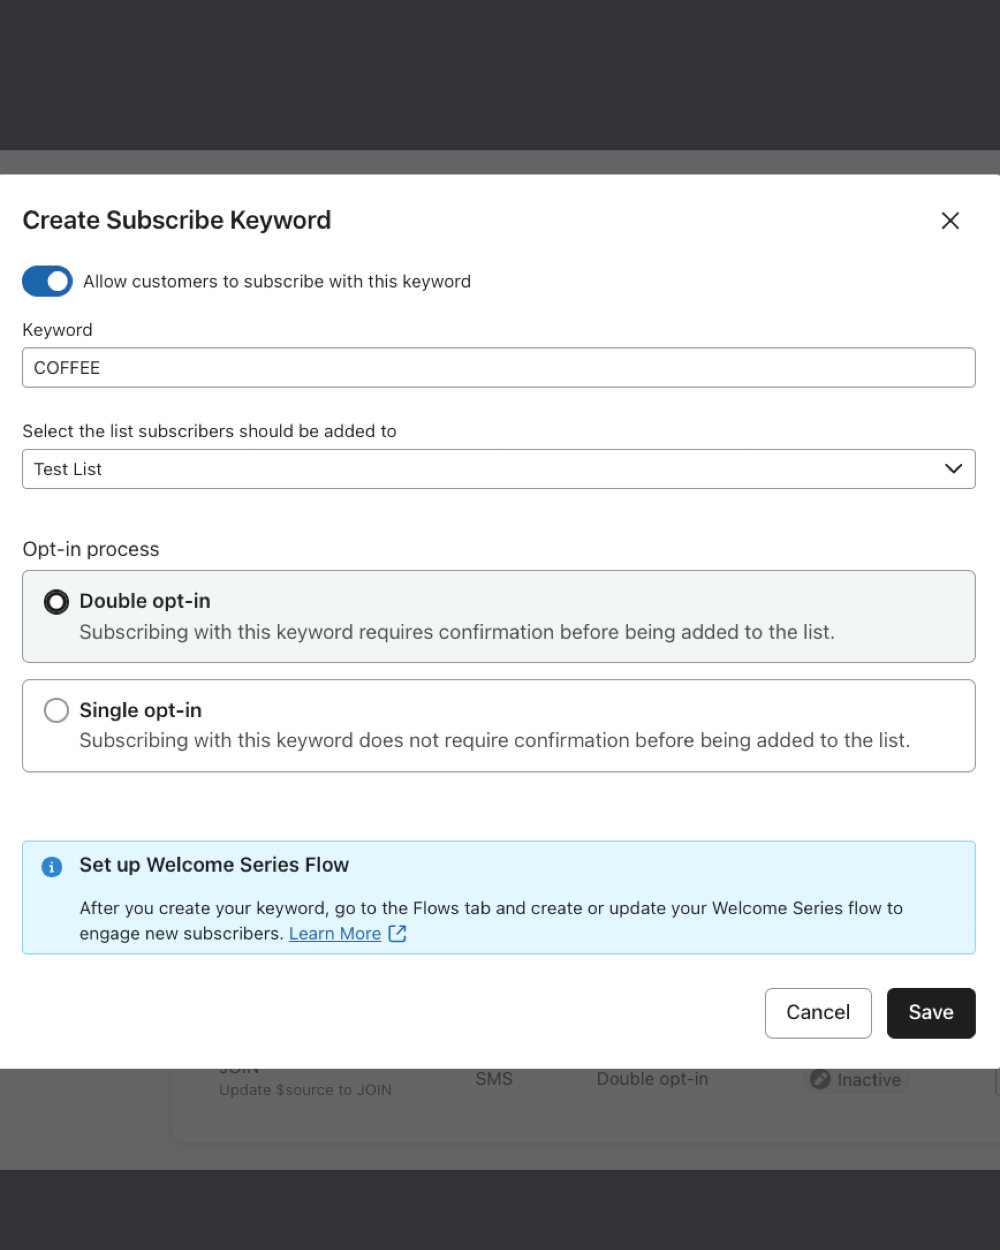Toggle off the allow-subscribe keyword switch
The width and height of the screenshot is (1000, 1250).
pos(47,282)
